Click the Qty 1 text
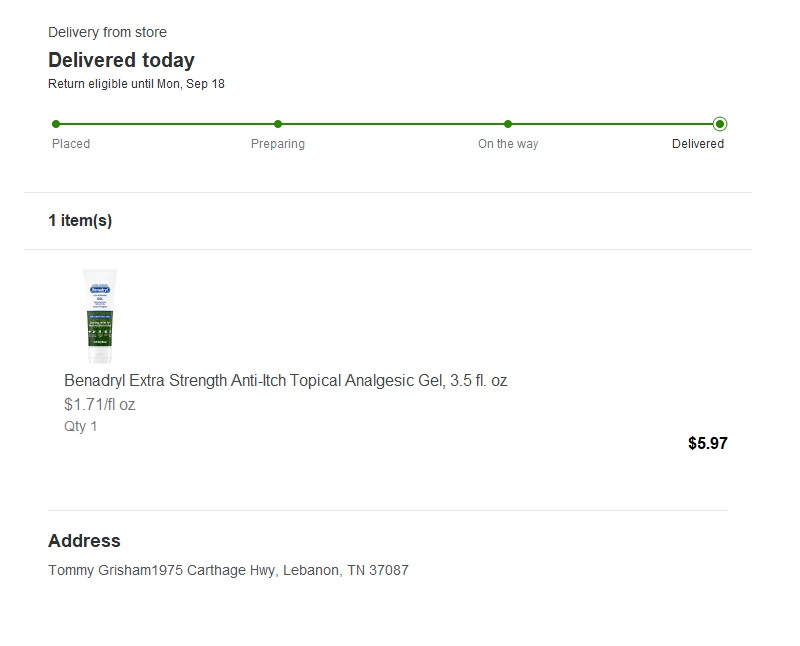The height and width of the screenshot is (646, 800). 81,427
